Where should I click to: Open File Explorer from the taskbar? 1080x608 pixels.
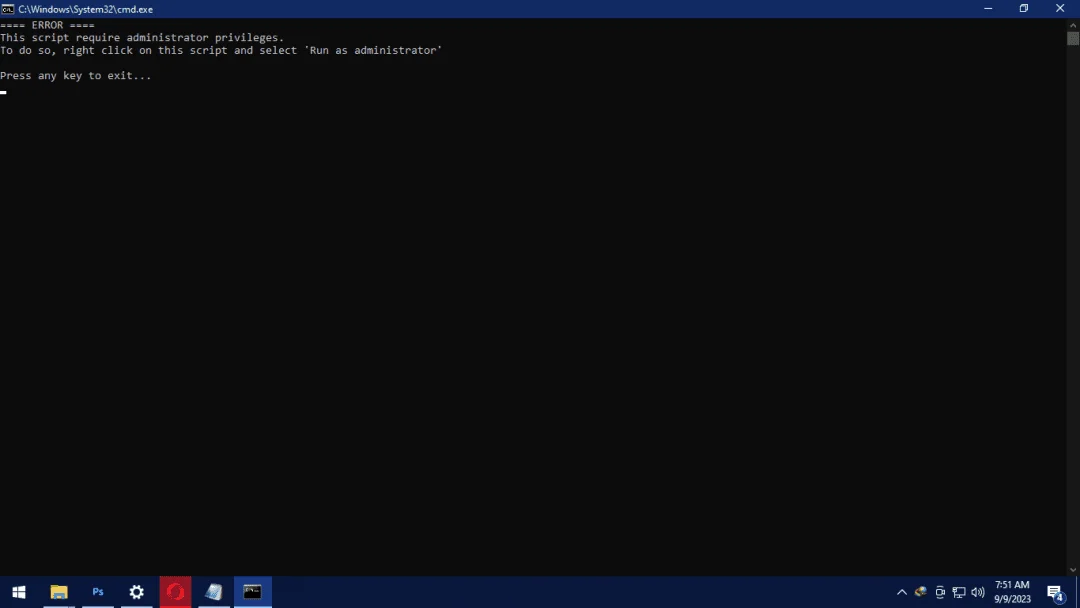(x=59, y=592)
